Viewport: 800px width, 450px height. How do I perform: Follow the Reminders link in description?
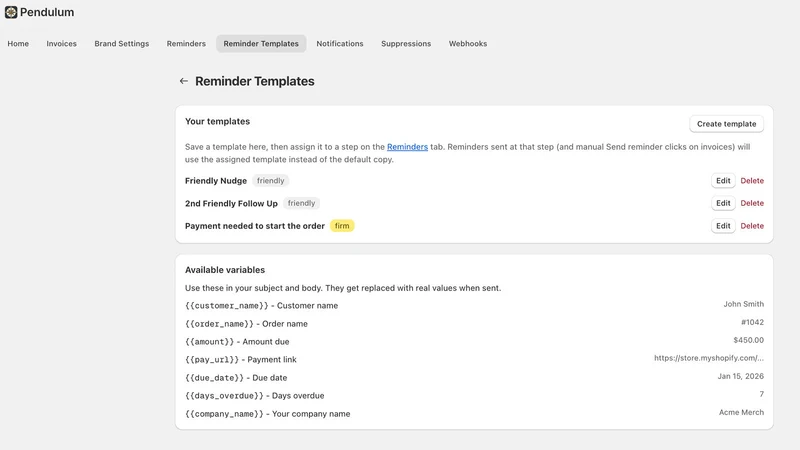tap(407, 147)
